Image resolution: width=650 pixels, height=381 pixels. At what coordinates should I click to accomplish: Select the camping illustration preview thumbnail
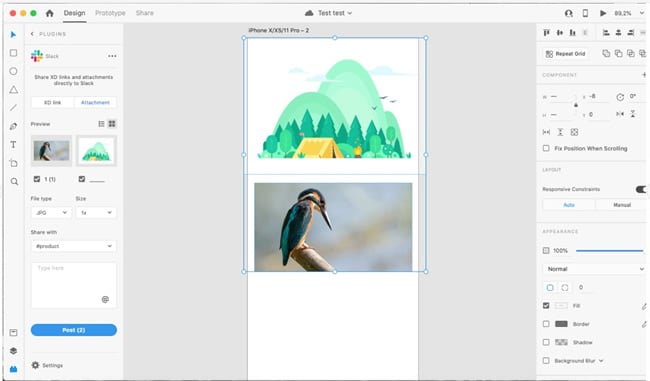tap(96, 150)
